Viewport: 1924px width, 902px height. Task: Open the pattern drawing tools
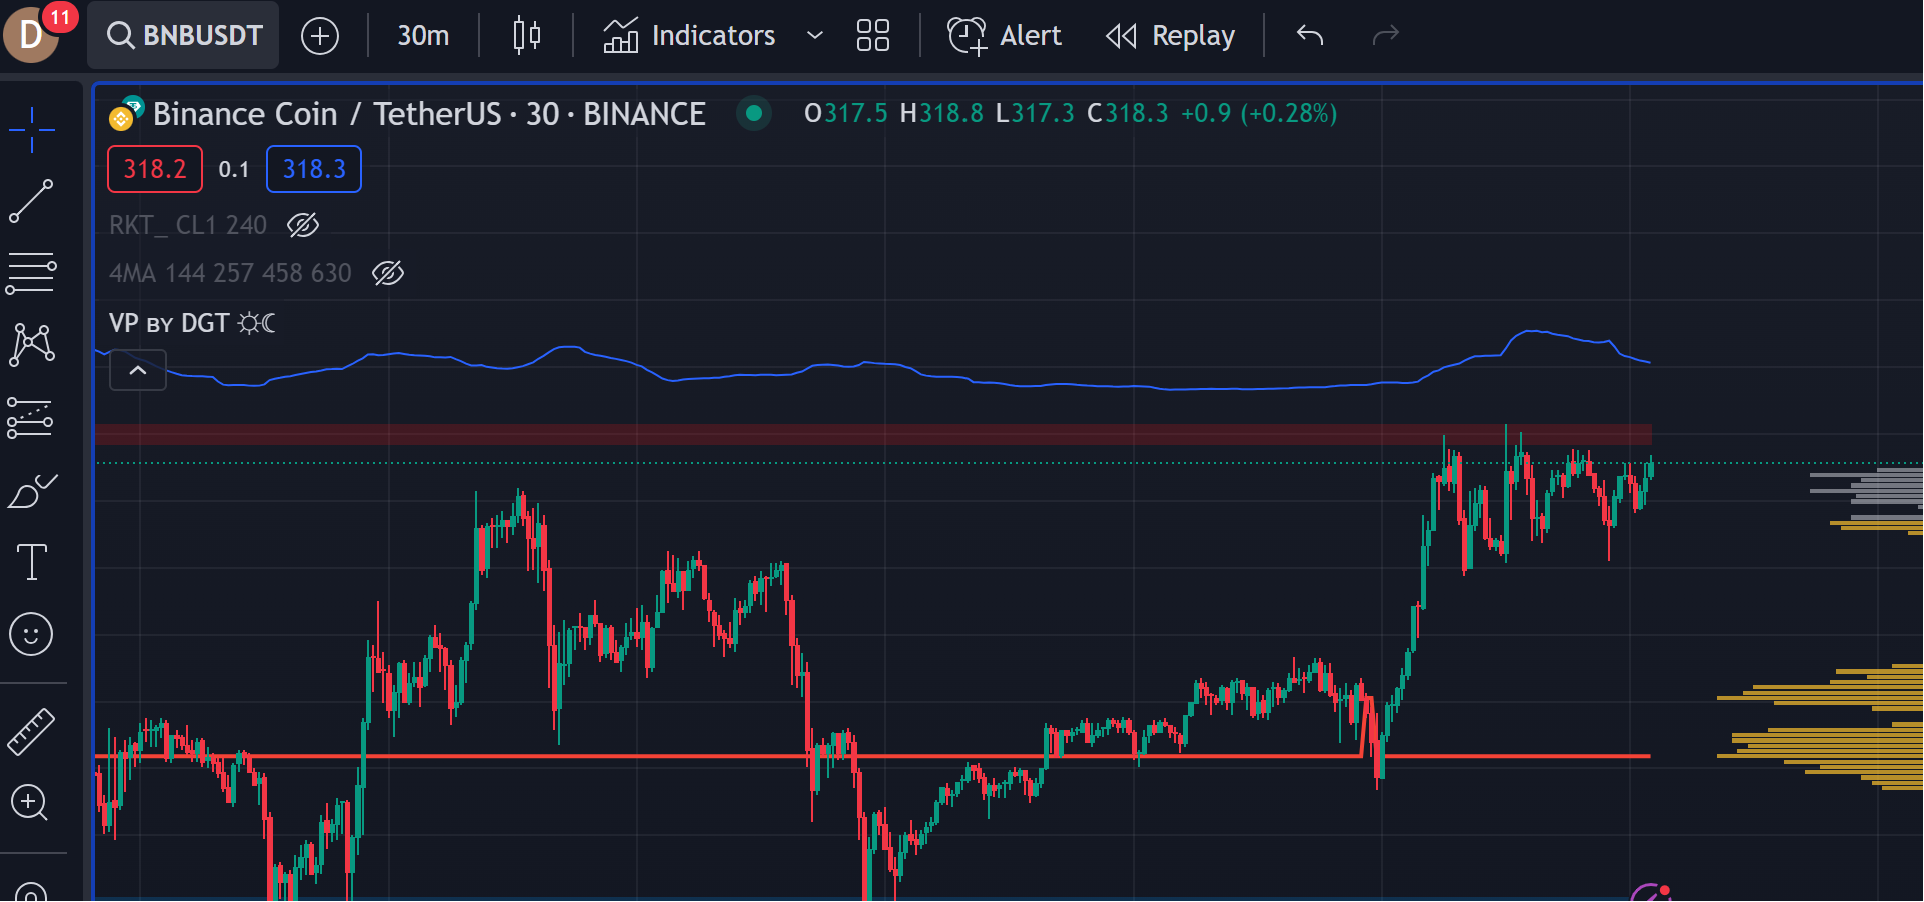[x=32, y=345]
